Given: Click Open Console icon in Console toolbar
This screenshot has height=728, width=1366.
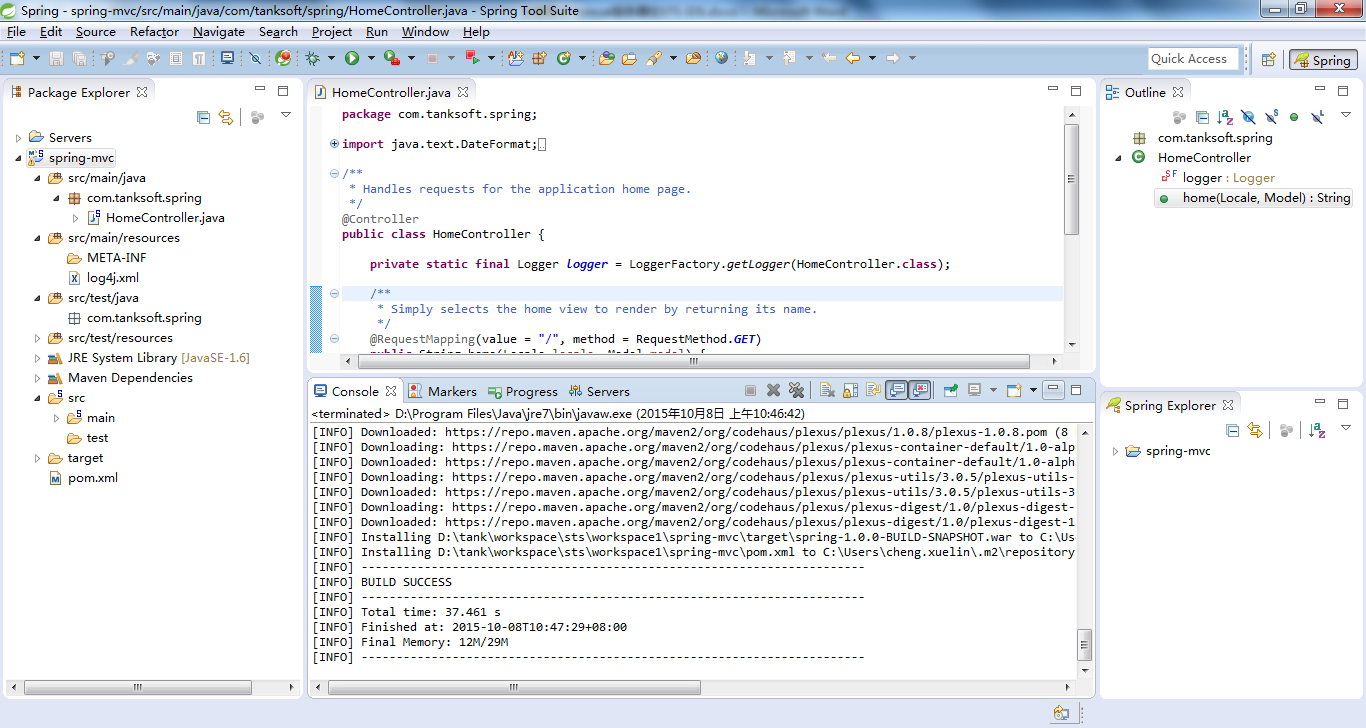Looking at the screenshot, I should (1013, 390).
